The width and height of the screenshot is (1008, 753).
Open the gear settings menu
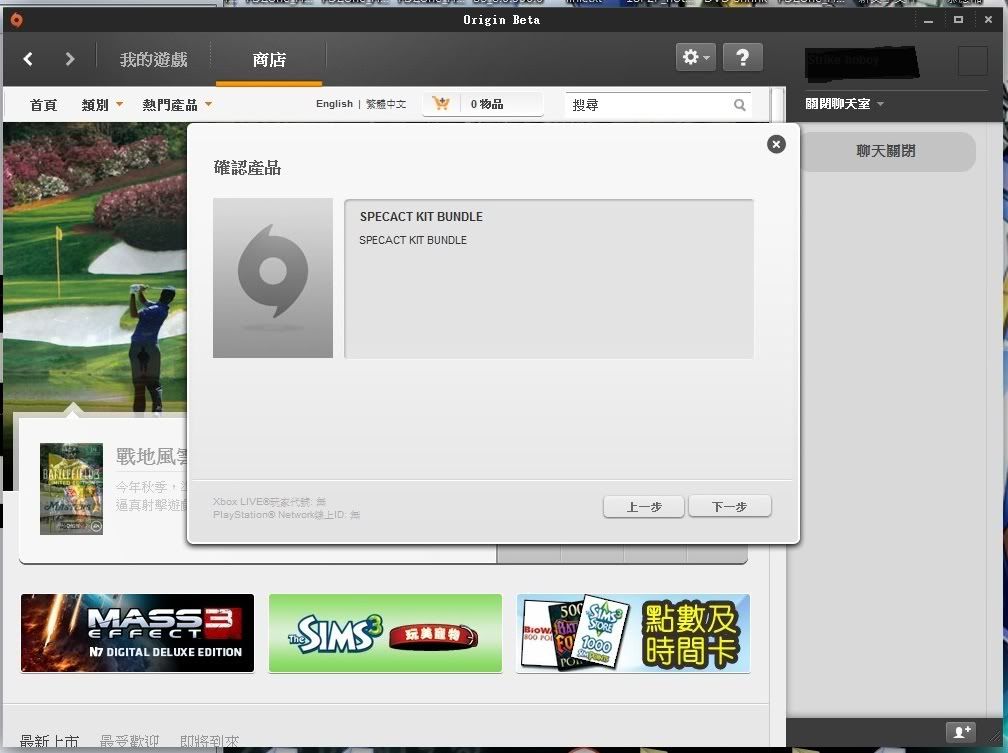(695, 58)
